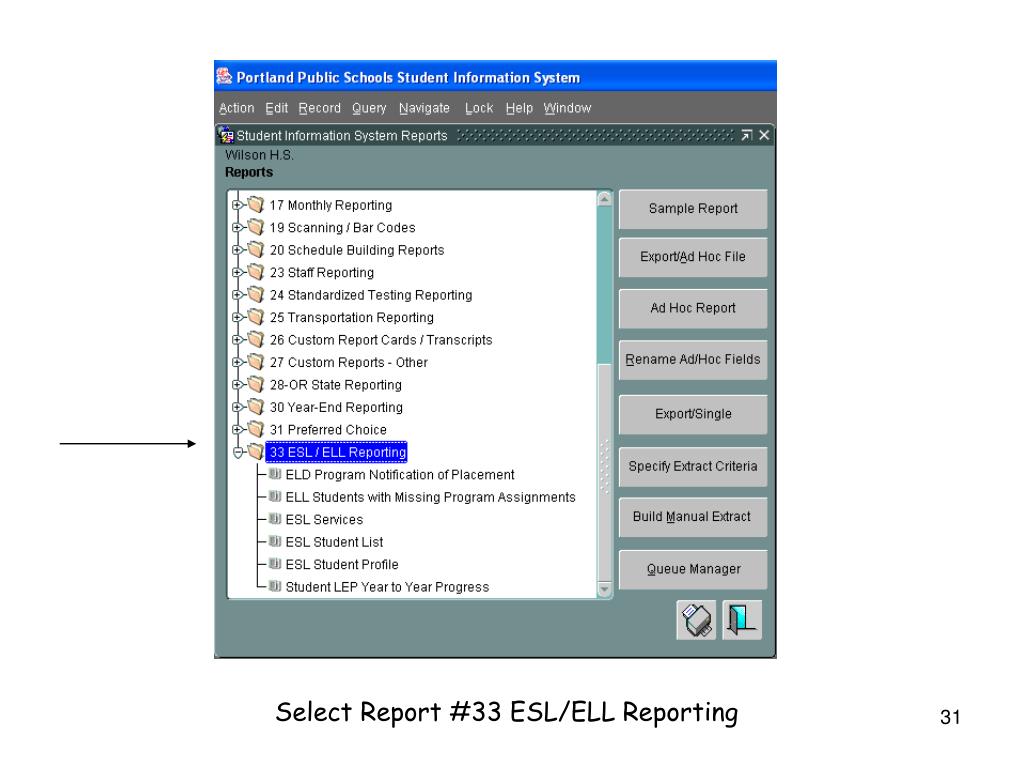Click the folder icon for 27 Custom Reports - Other
The width and height of the screenshot is (1024, 768).
pos(255,362)
